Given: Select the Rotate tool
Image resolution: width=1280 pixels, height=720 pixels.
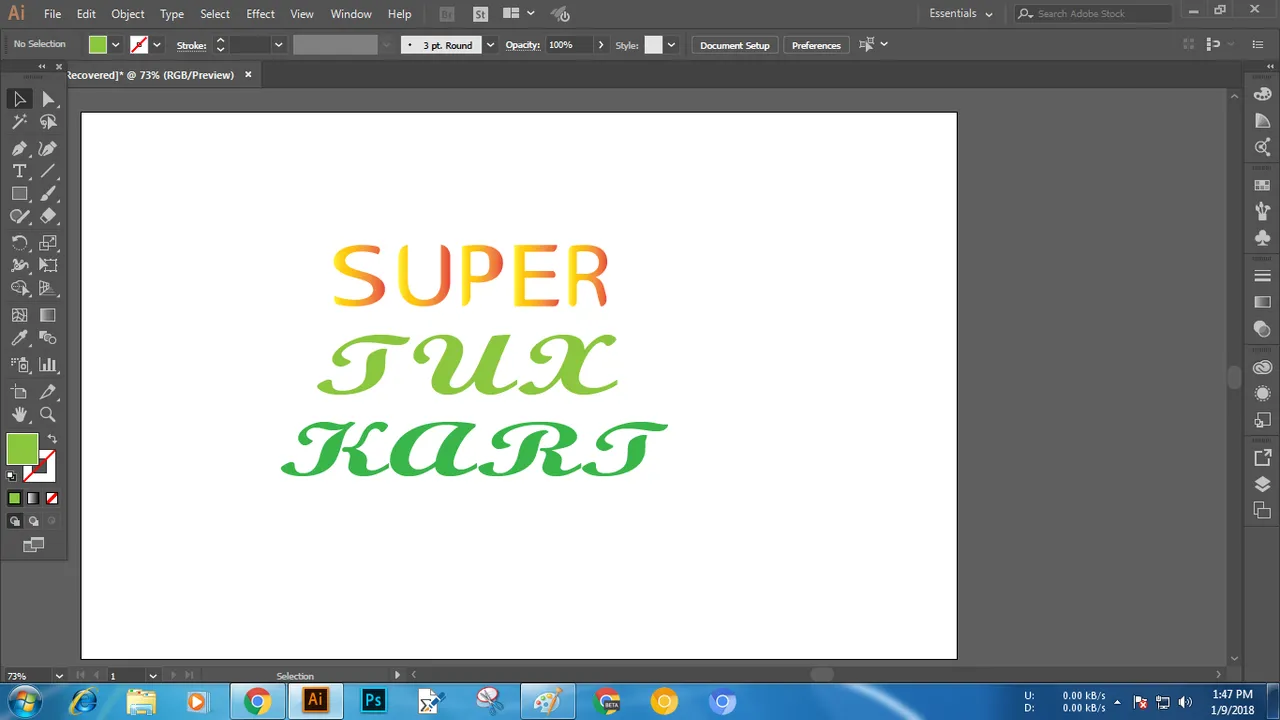Looking at the screenshot, I should coord(19,243).
